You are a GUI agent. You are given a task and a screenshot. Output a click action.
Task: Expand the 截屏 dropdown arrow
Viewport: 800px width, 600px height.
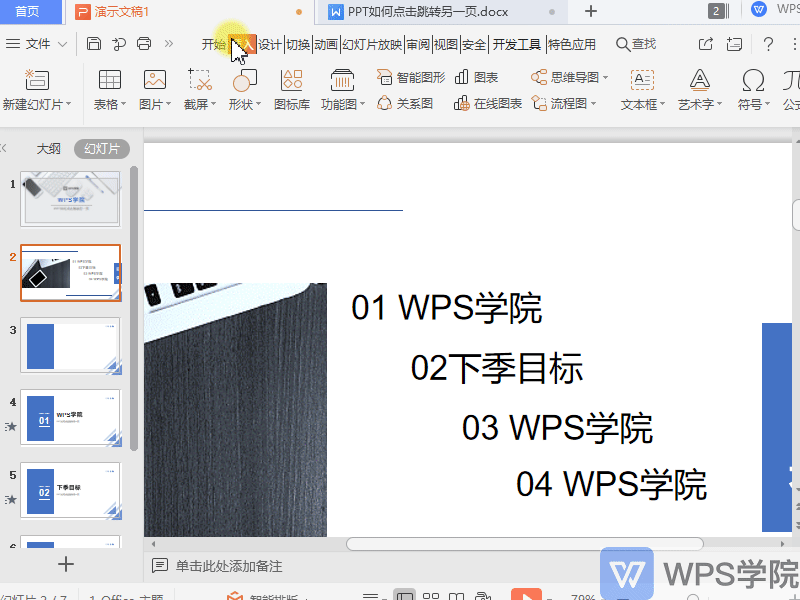coord(213,104)
